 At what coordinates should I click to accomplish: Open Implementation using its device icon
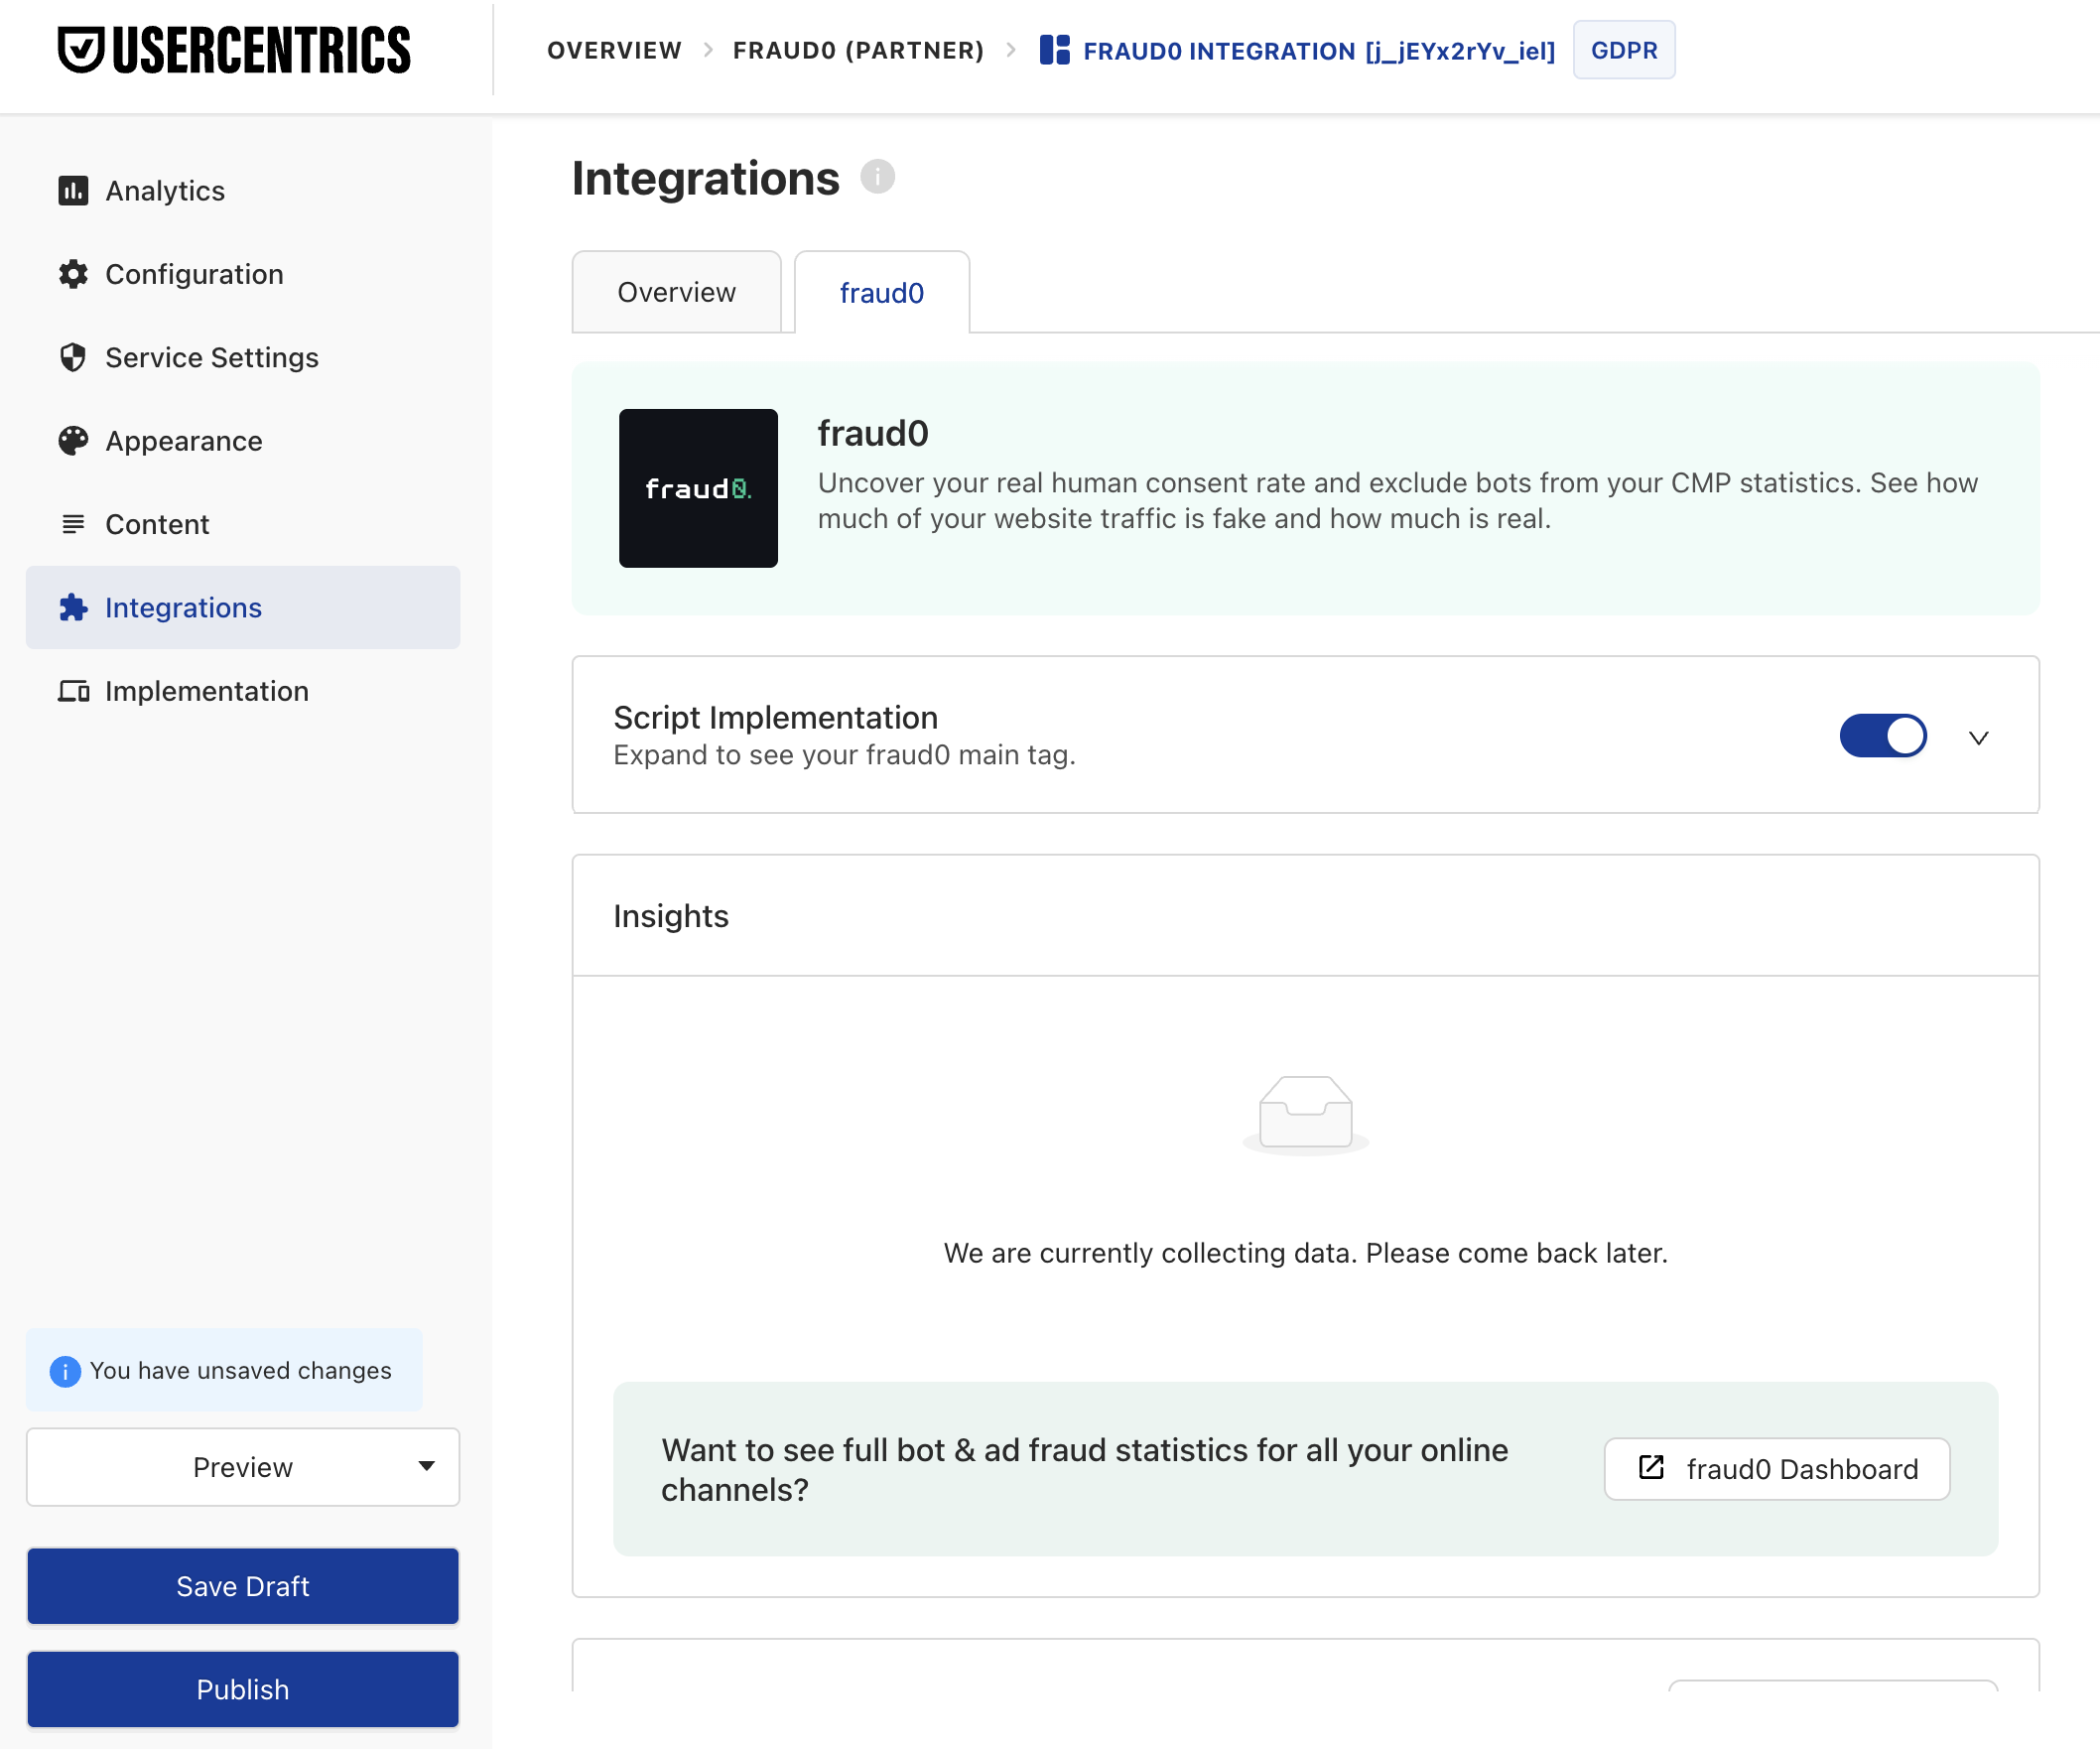73,690
